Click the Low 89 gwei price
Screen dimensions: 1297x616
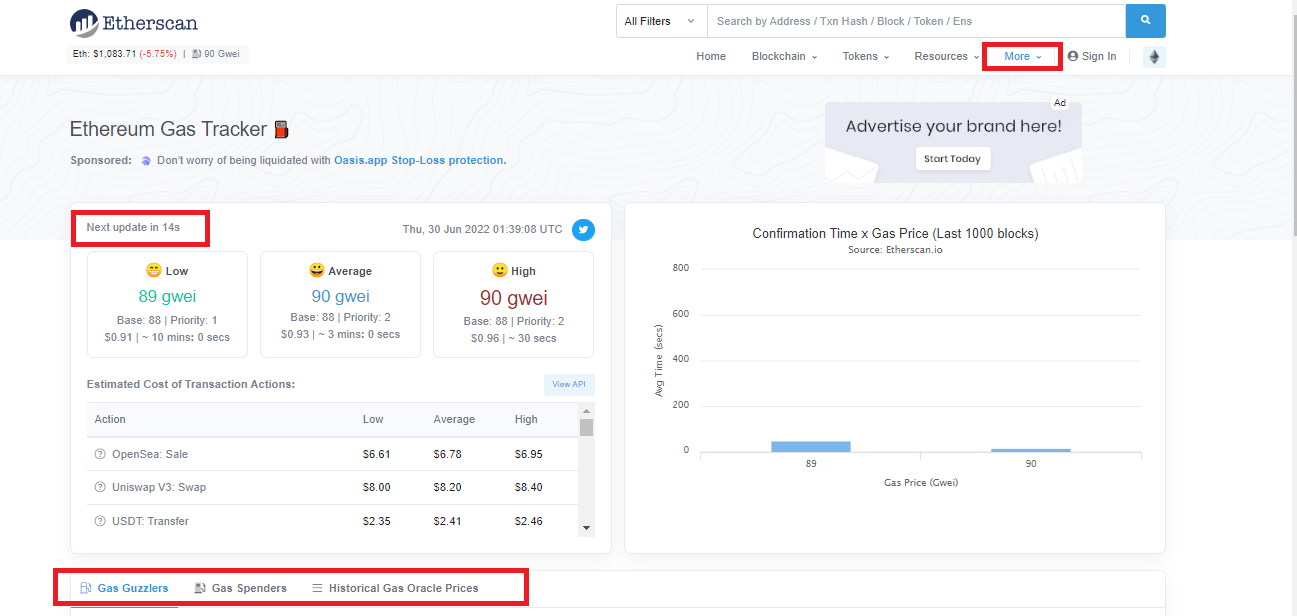pyautogui.click(x=167, y=296)
